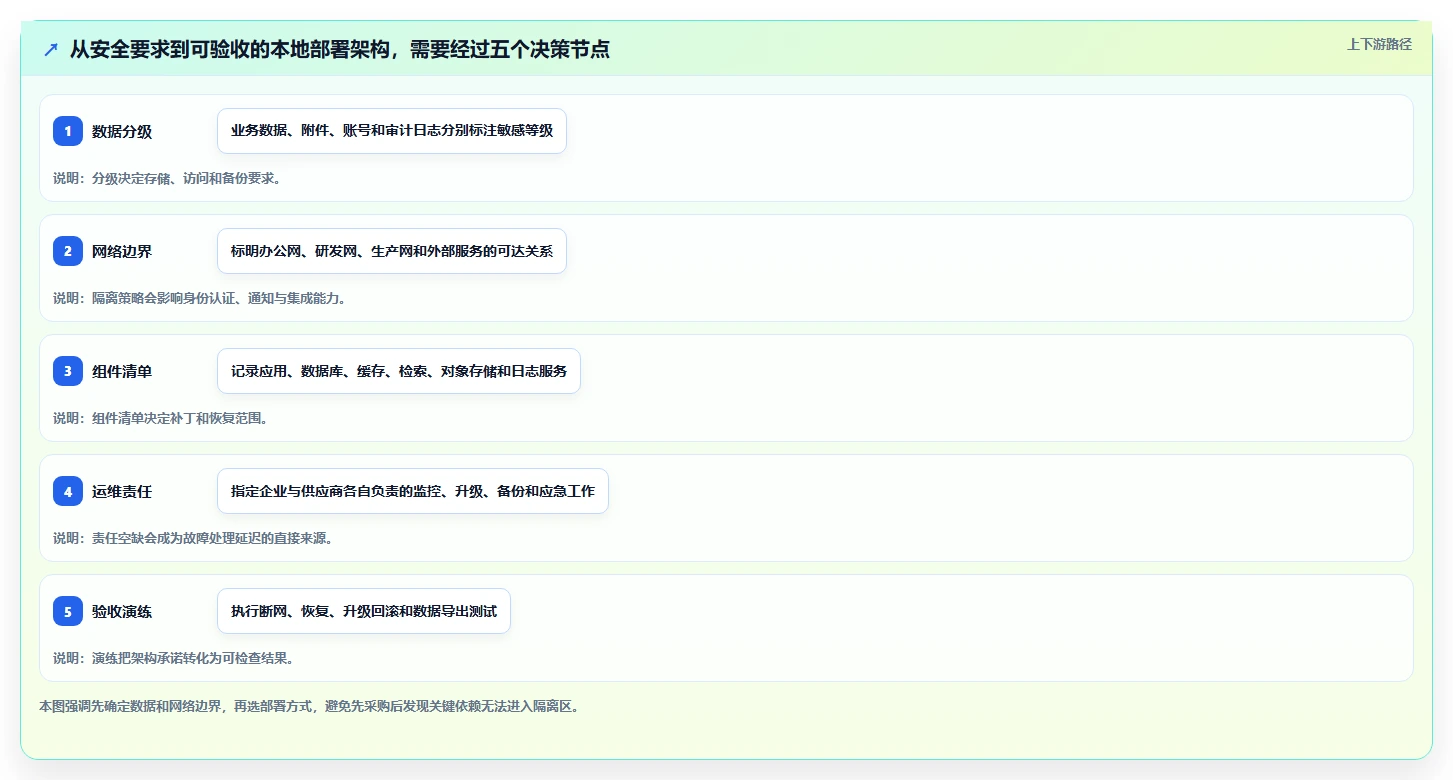The width and height of the screenshot is (1453, 780).
Task: Click the heading 从安全要求到可验收的本地部署架构
Action: 339,49
